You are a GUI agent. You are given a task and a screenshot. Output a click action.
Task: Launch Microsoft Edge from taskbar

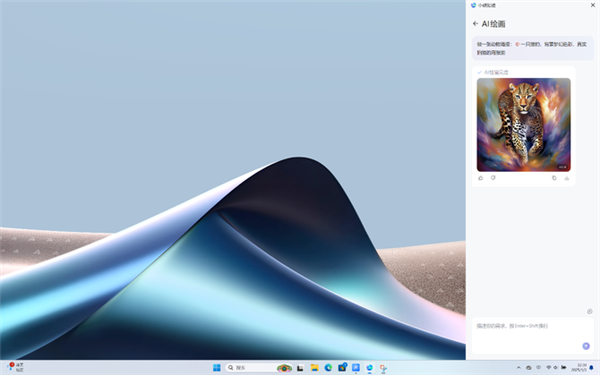coord(328,368)
